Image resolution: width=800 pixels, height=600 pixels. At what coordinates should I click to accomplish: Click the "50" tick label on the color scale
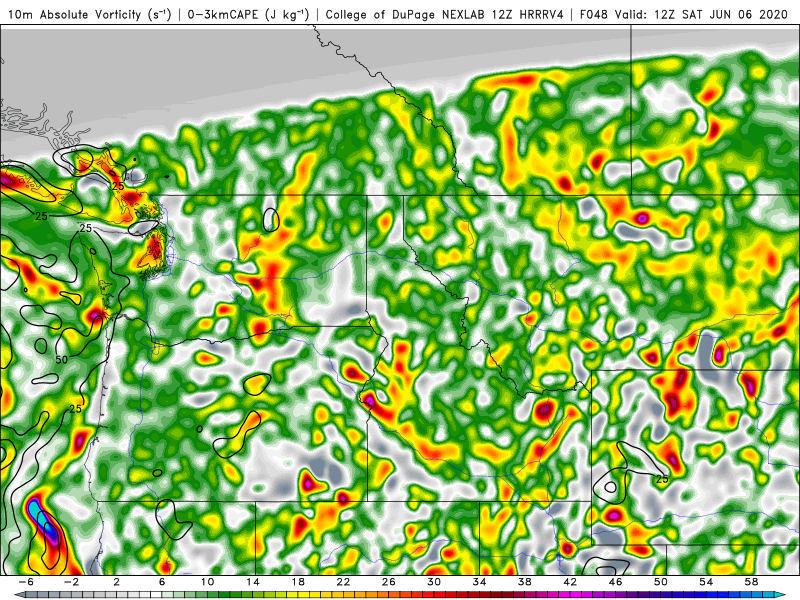tap(661, 582)
